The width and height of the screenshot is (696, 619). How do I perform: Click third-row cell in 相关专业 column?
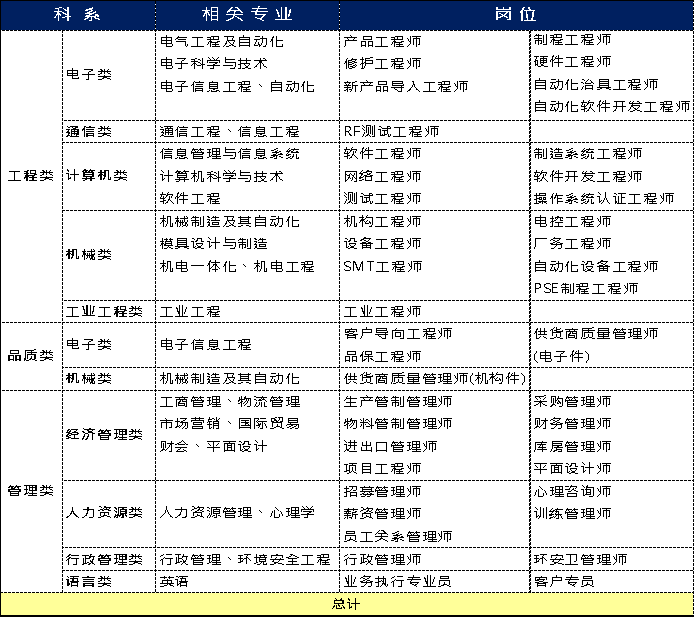coord(247,176)
